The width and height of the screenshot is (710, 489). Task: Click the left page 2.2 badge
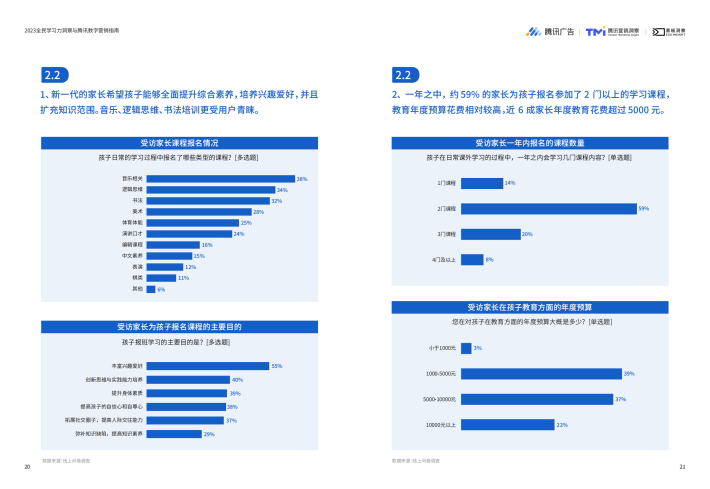(x=55, y=75)
